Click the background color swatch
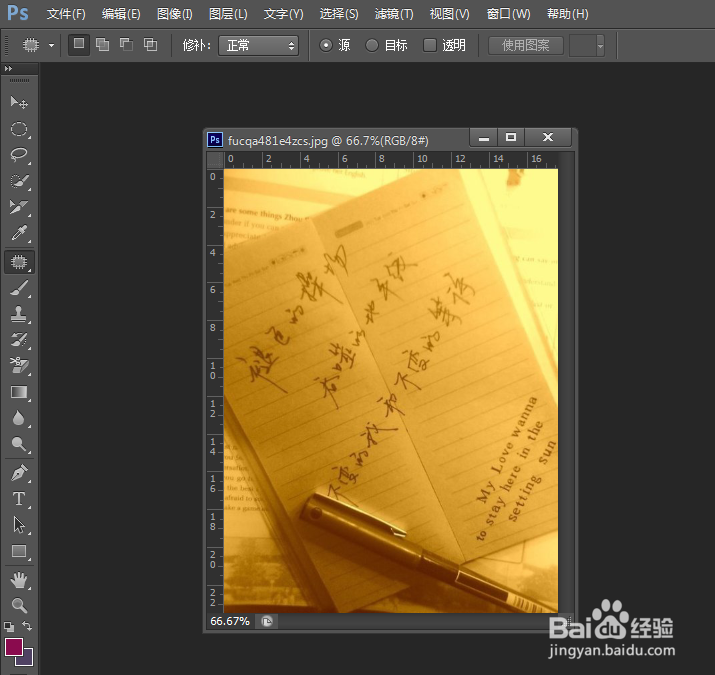This screenshot has width=715, height=675. tap(27, 659)
